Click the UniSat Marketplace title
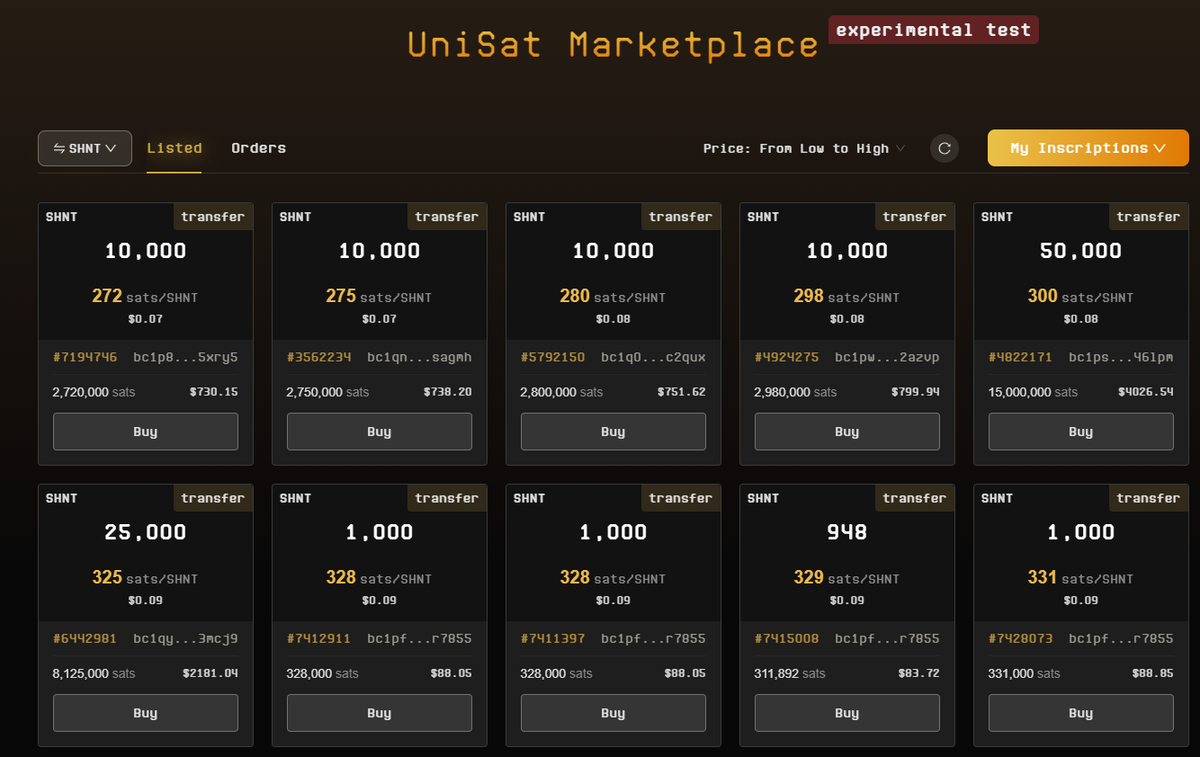 point(614,45)
